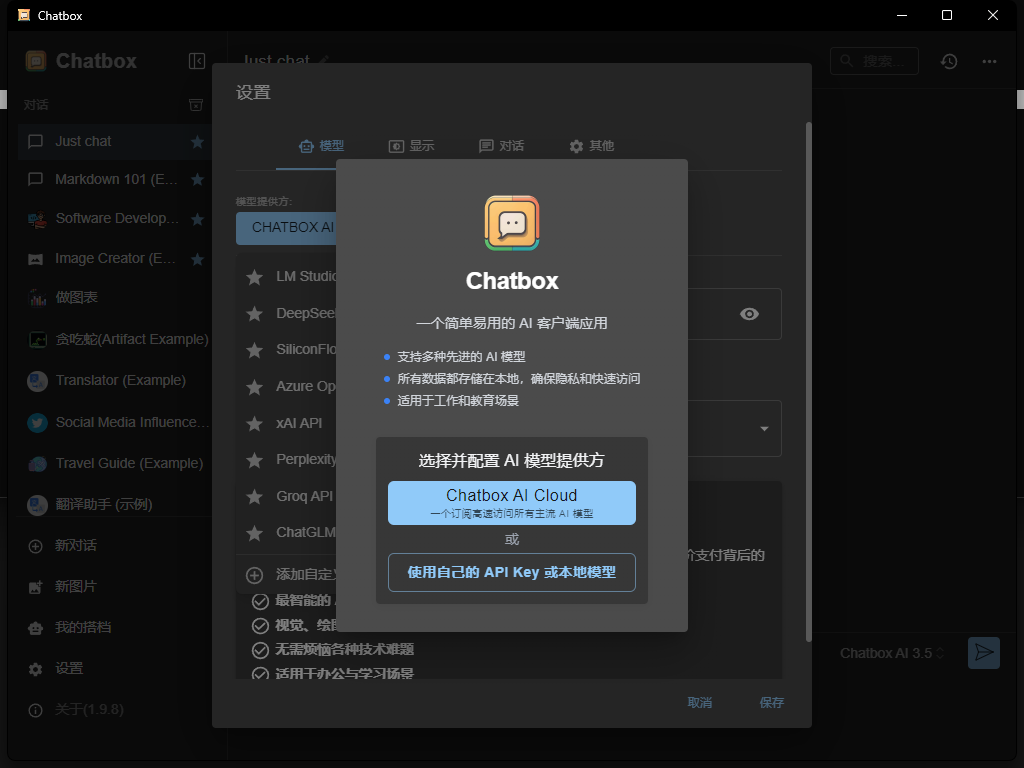This screenshot has height=768, width=1024.
Task: Click the 最智能的 feature checkmark icon
Action: click(x=261, y=601)
